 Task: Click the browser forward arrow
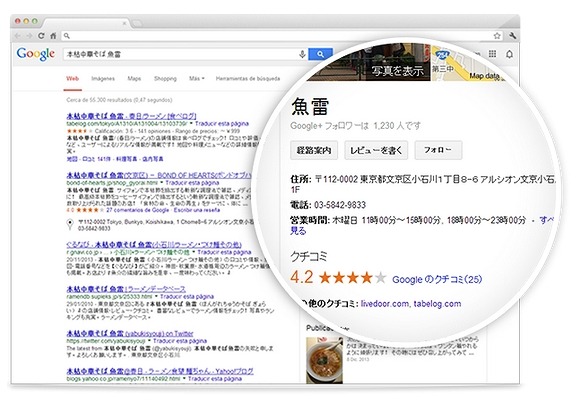29,36
